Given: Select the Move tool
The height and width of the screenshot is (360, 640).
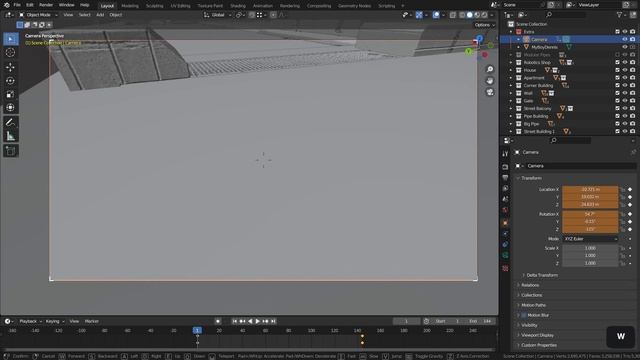Looking at the screenshot, I should click(x=11, y=67).
